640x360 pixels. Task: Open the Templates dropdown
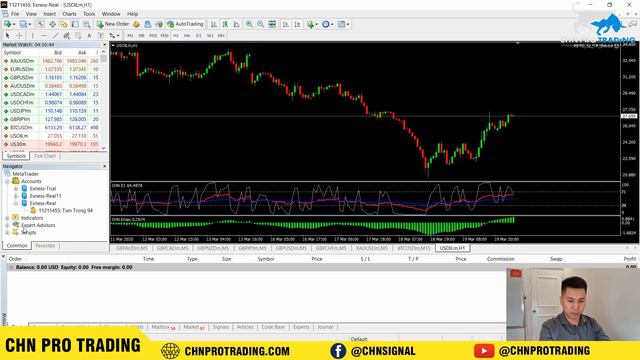(343, 24)
